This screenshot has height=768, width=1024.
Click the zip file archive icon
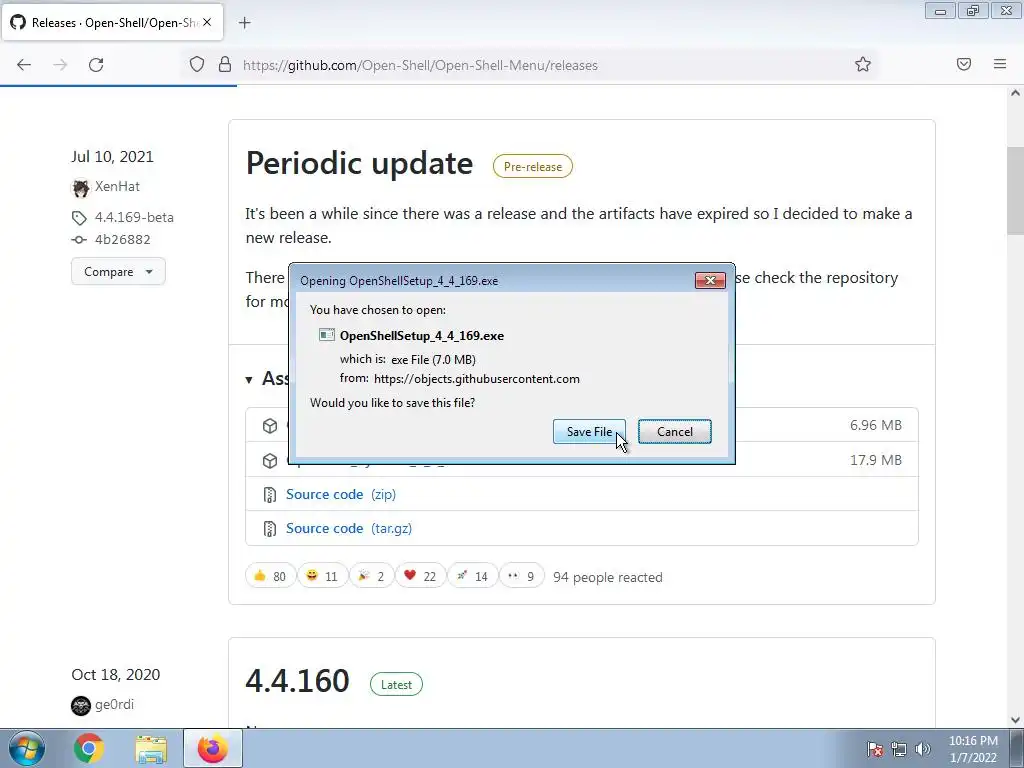[x=270, y=495]
